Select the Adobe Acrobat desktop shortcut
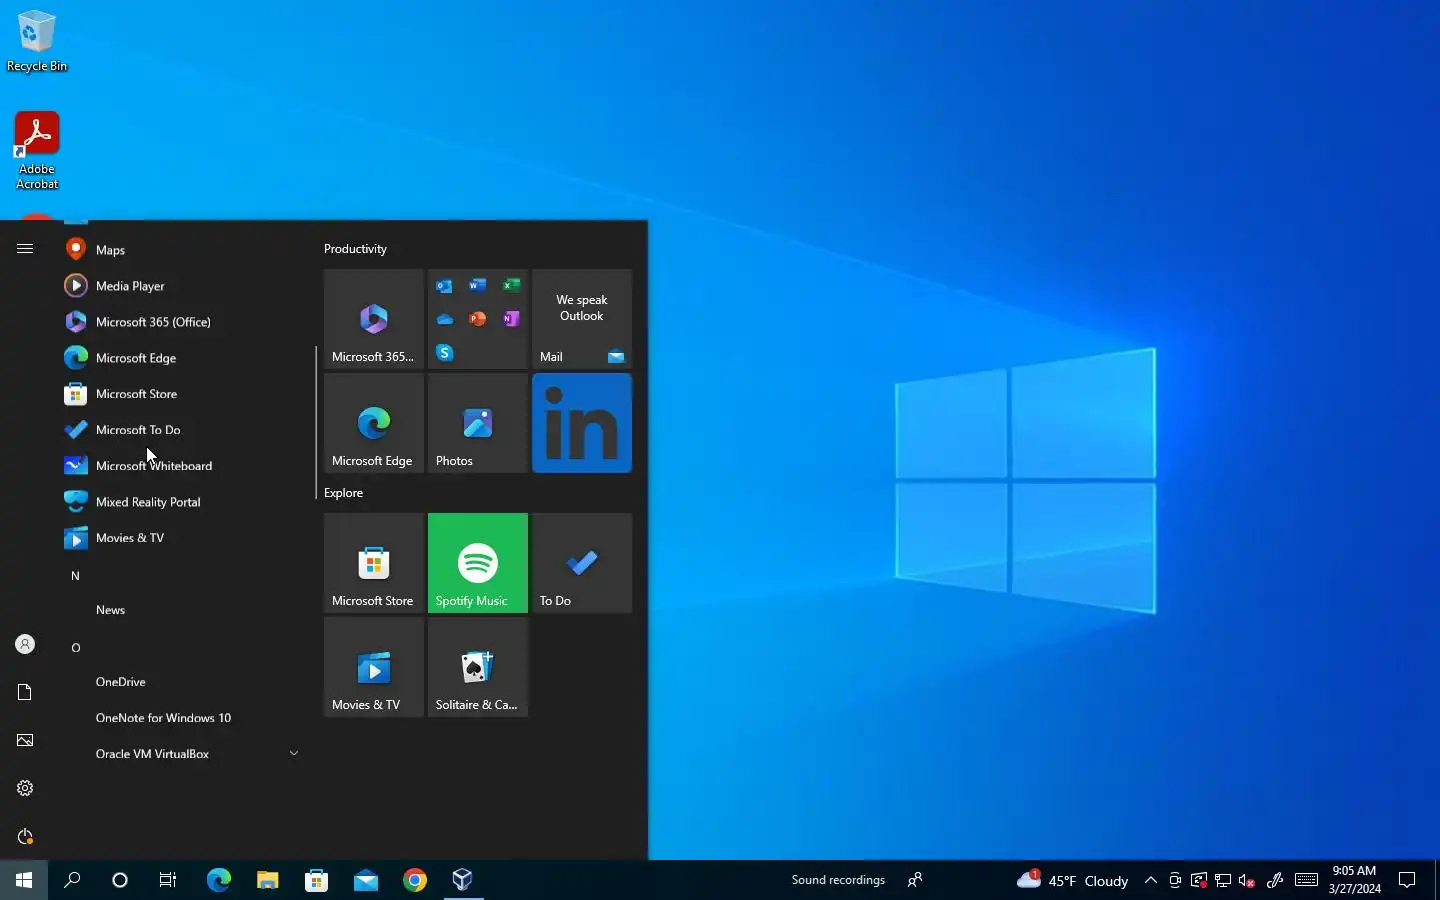The width and height of the screenshot is (1440, 900). pyautogui.click(x=37, y=150)
